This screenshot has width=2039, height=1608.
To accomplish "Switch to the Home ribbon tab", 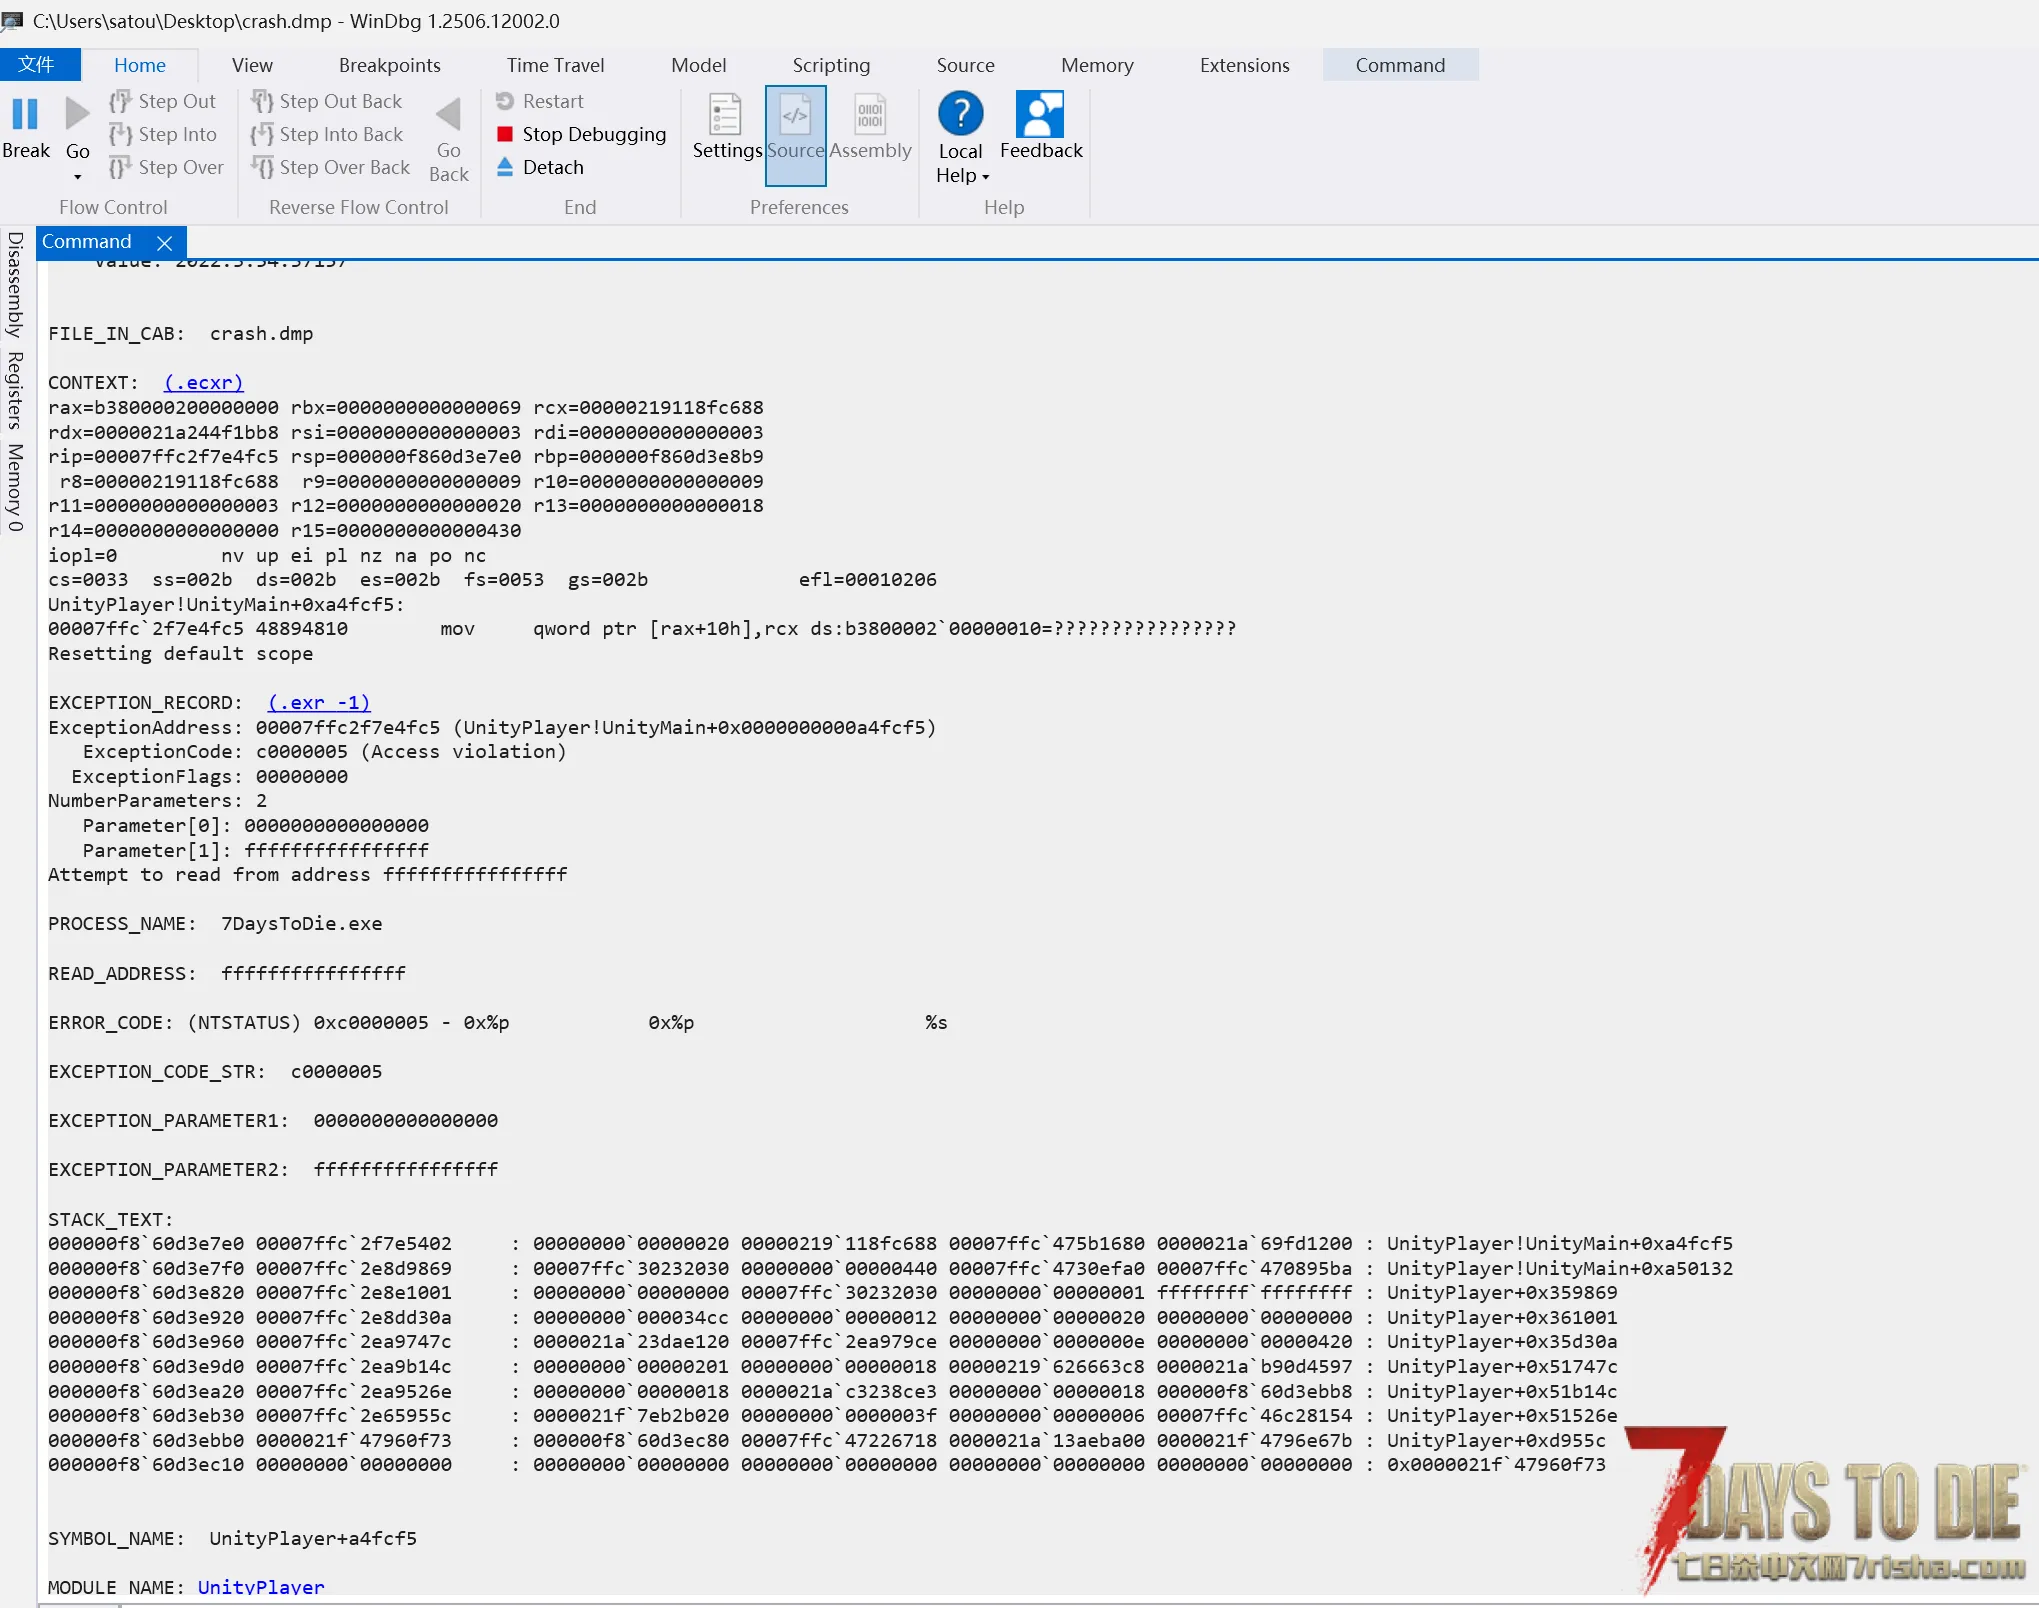I will tap(140, 65).
